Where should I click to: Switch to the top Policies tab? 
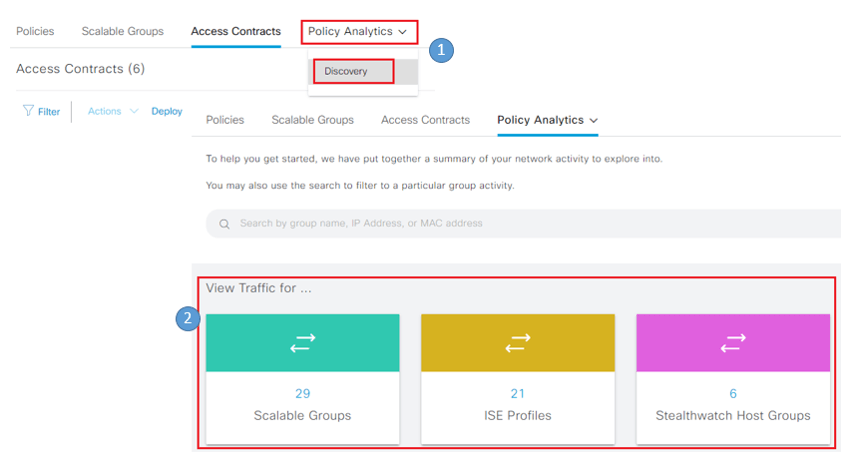point(35,31)
